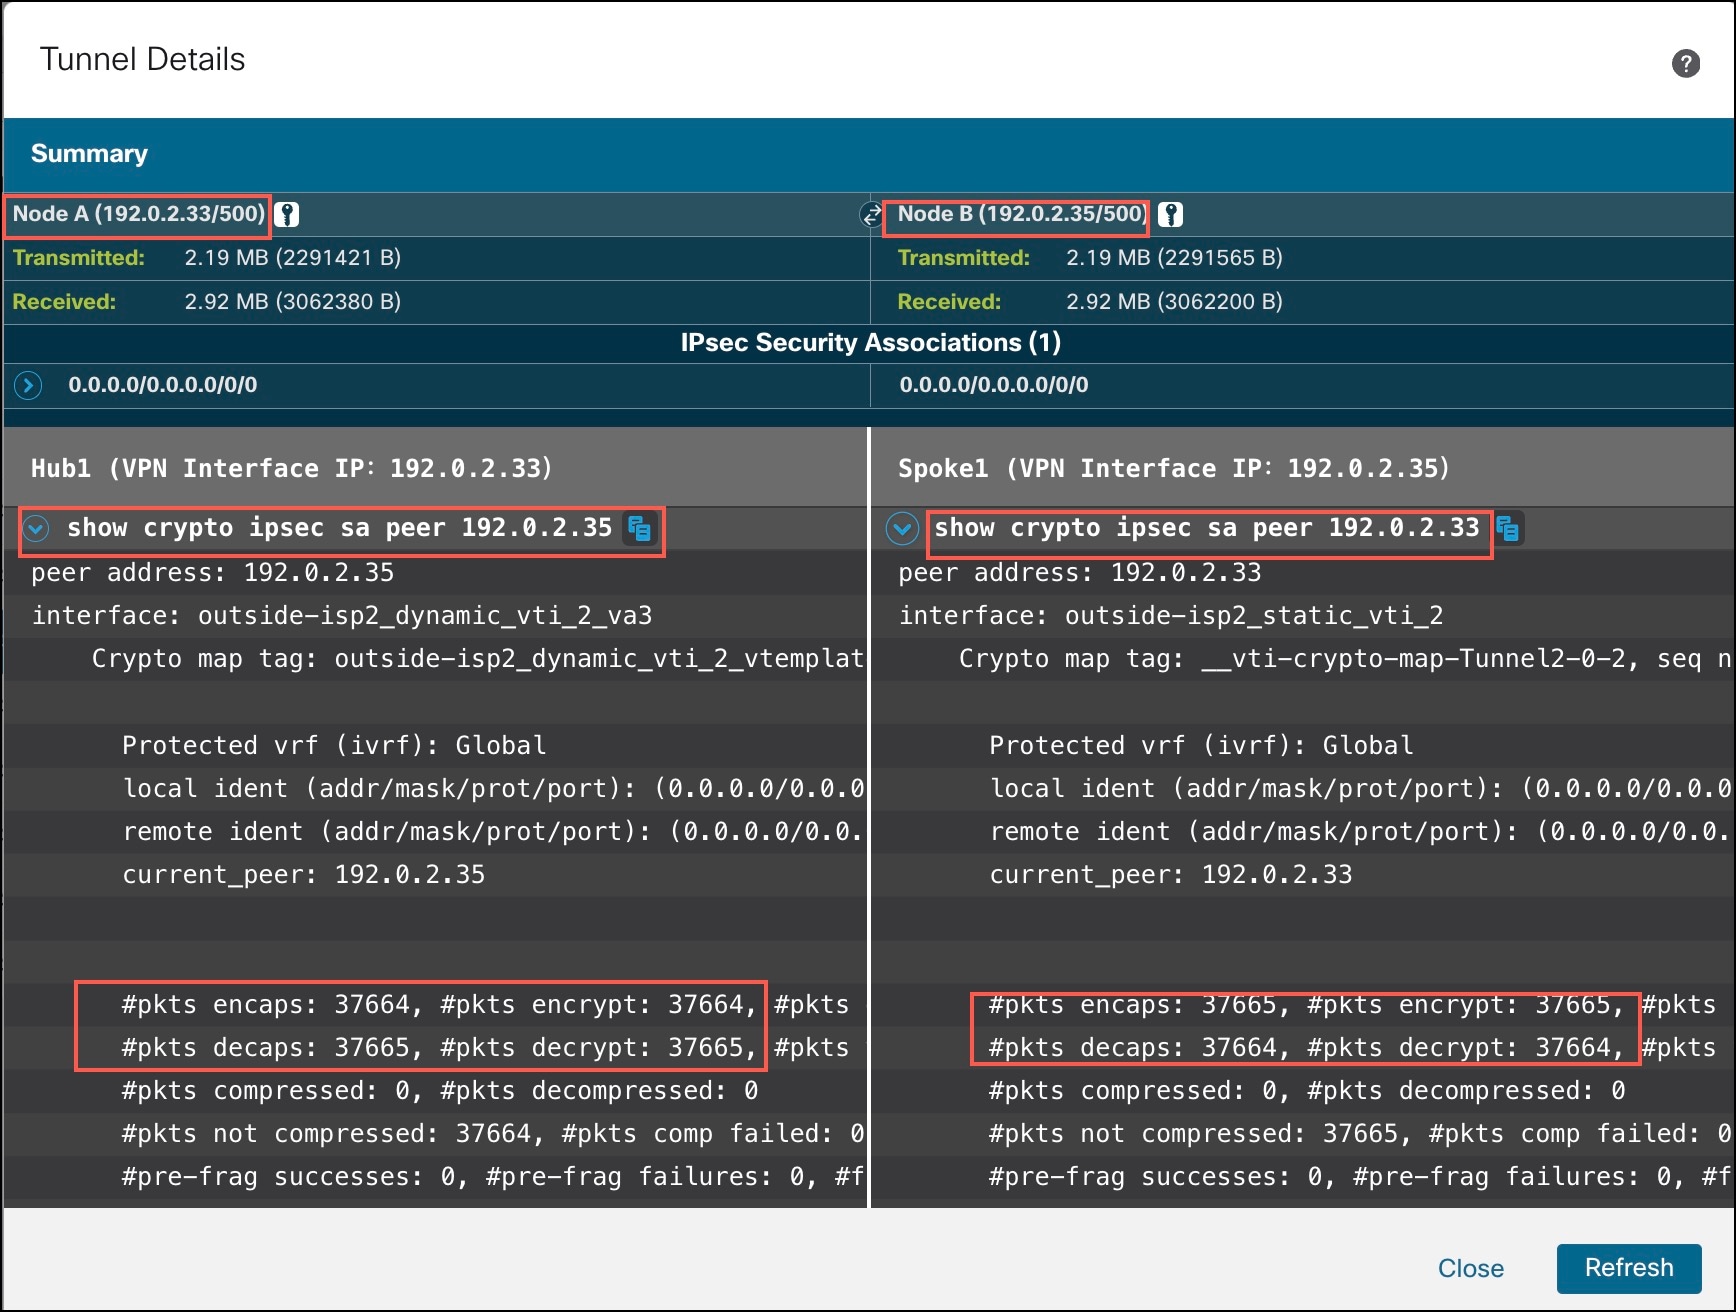
Task: Click the Refresh button
Action: 1629,1267
